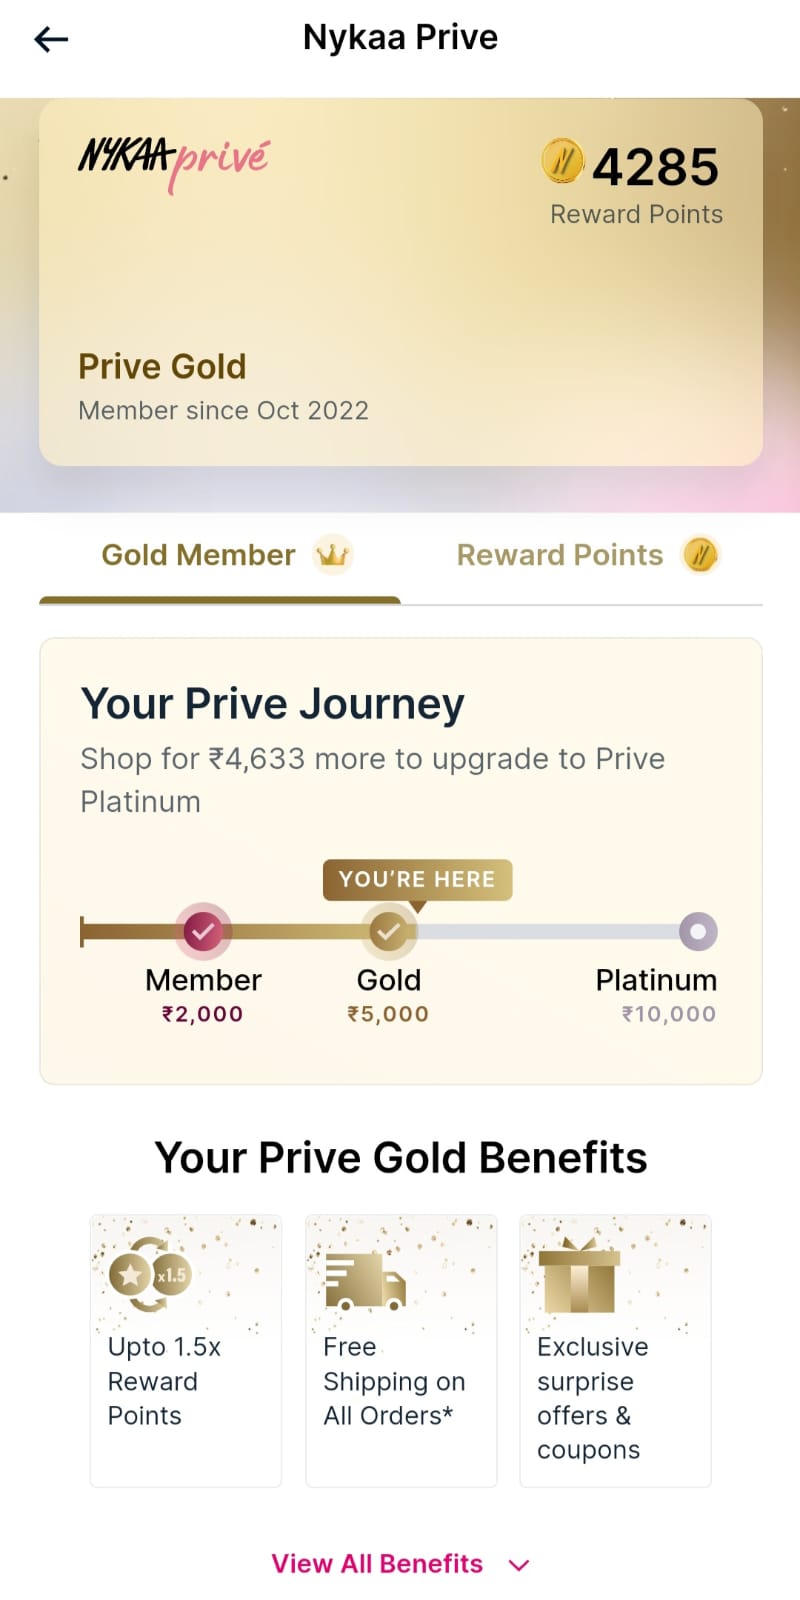The width and height of the screenshot is (800, 1600).
Task: Tap the free shipping truck icon
Action: pyautogui.click(x=365, y=1282)
